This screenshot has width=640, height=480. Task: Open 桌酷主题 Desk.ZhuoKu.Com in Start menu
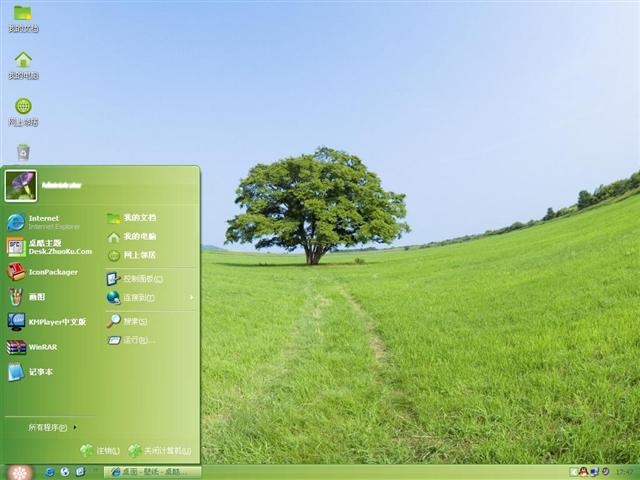click(50, 247)
